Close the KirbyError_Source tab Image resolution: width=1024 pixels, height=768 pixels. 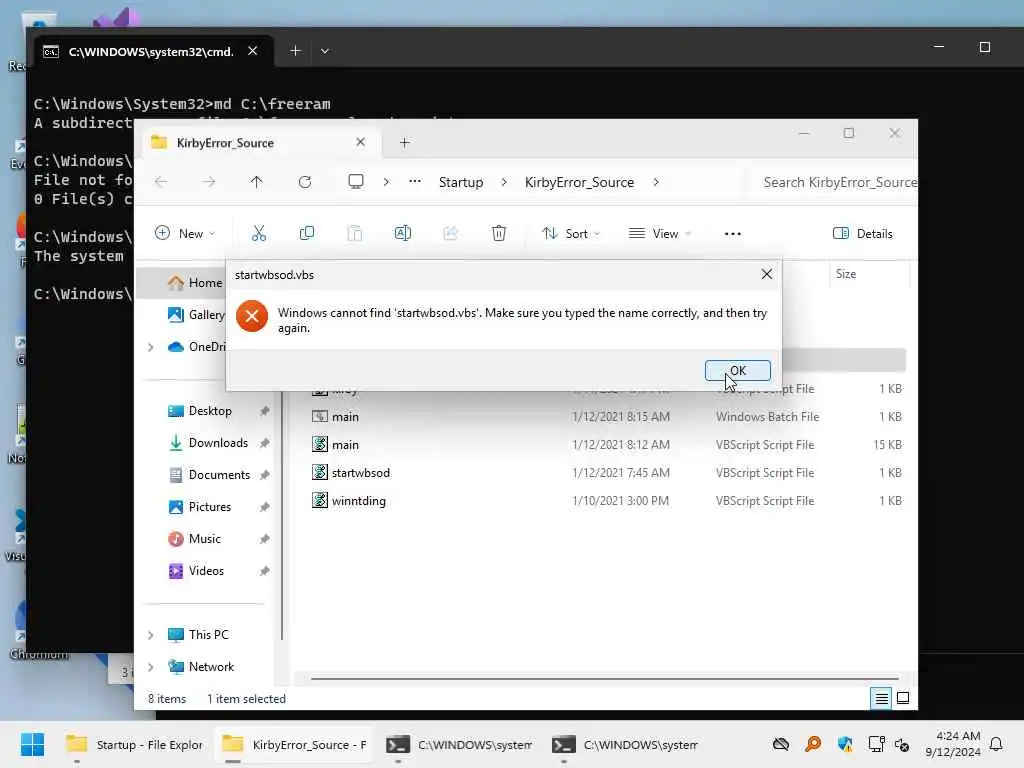tap(360, 142)
